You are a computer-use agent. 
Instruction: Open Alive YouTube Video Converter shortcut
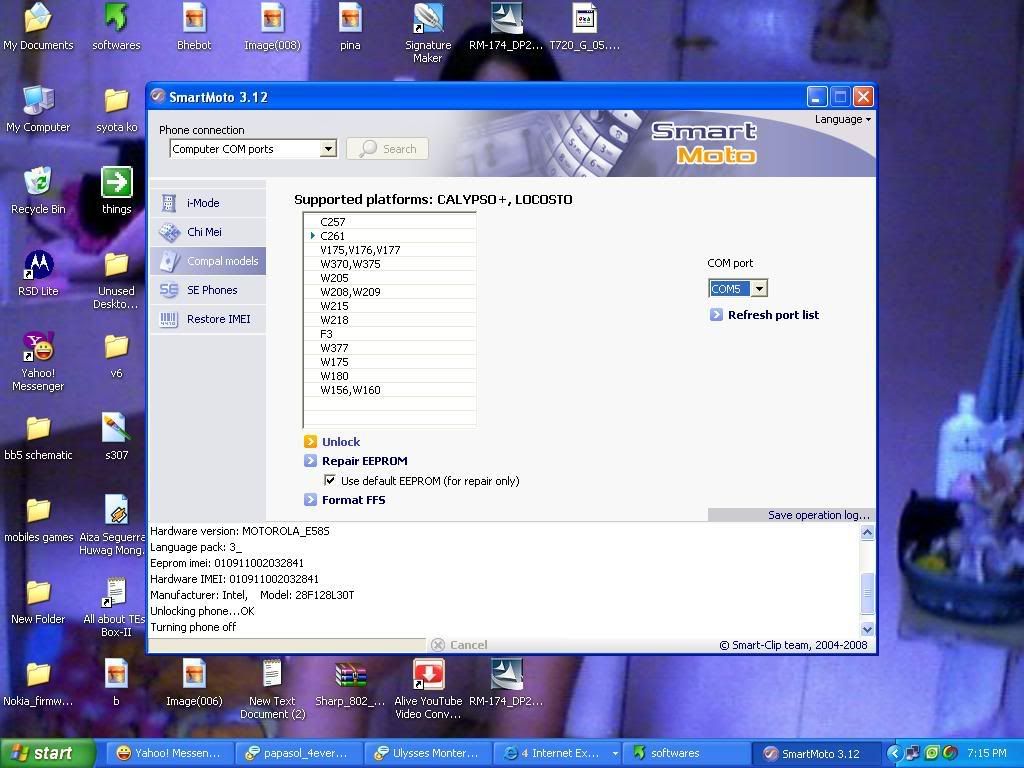(428, 689)
